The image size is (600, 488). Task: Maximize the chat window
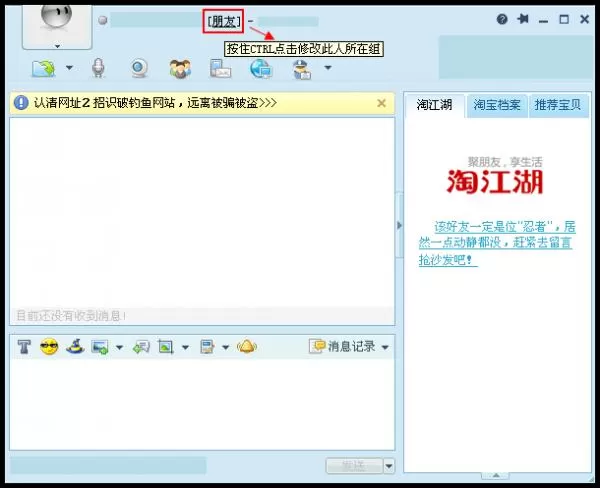[x=564, y=19]
